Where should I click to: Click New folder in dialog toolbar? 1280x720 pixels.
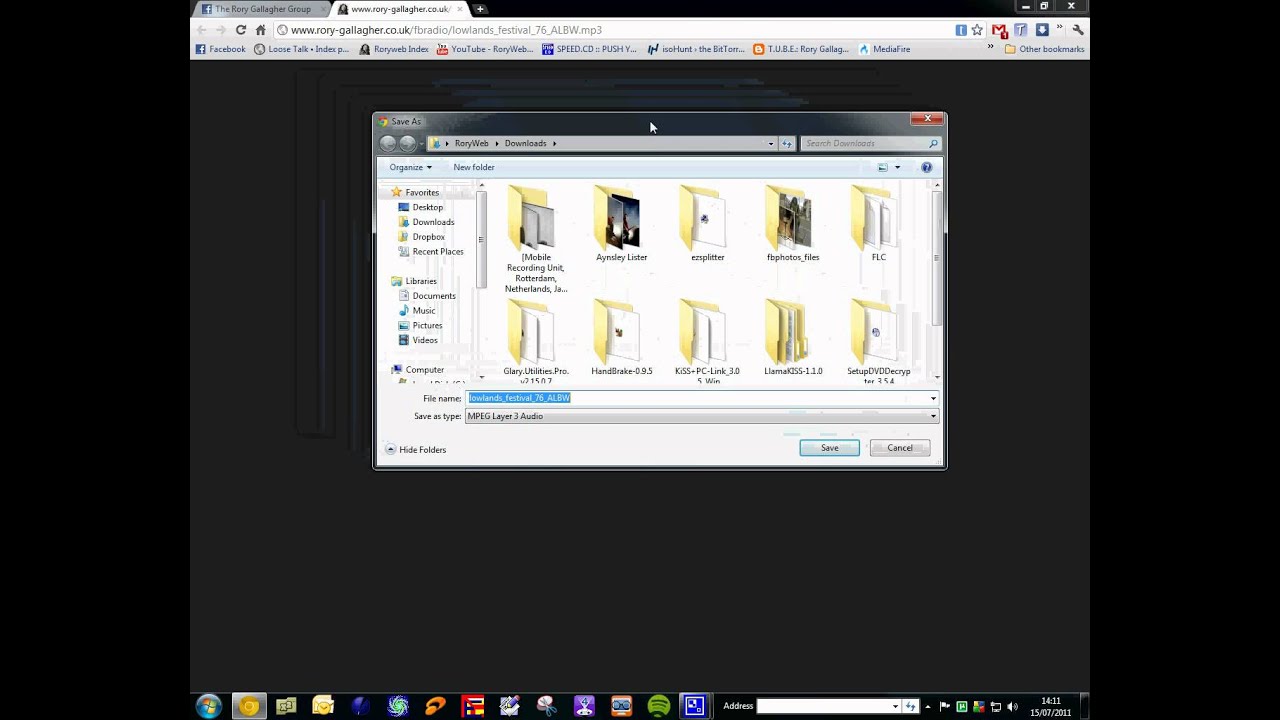(474, 167)
